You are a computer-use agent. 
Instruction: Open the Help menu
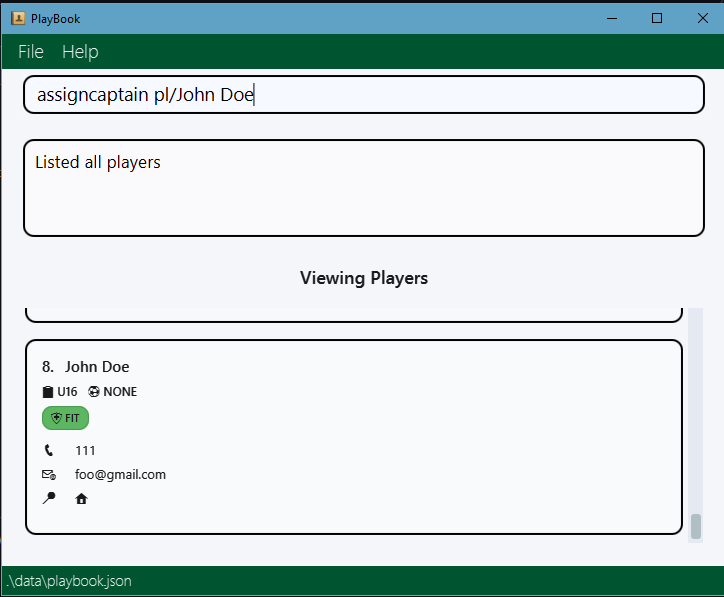coord(80,52)
